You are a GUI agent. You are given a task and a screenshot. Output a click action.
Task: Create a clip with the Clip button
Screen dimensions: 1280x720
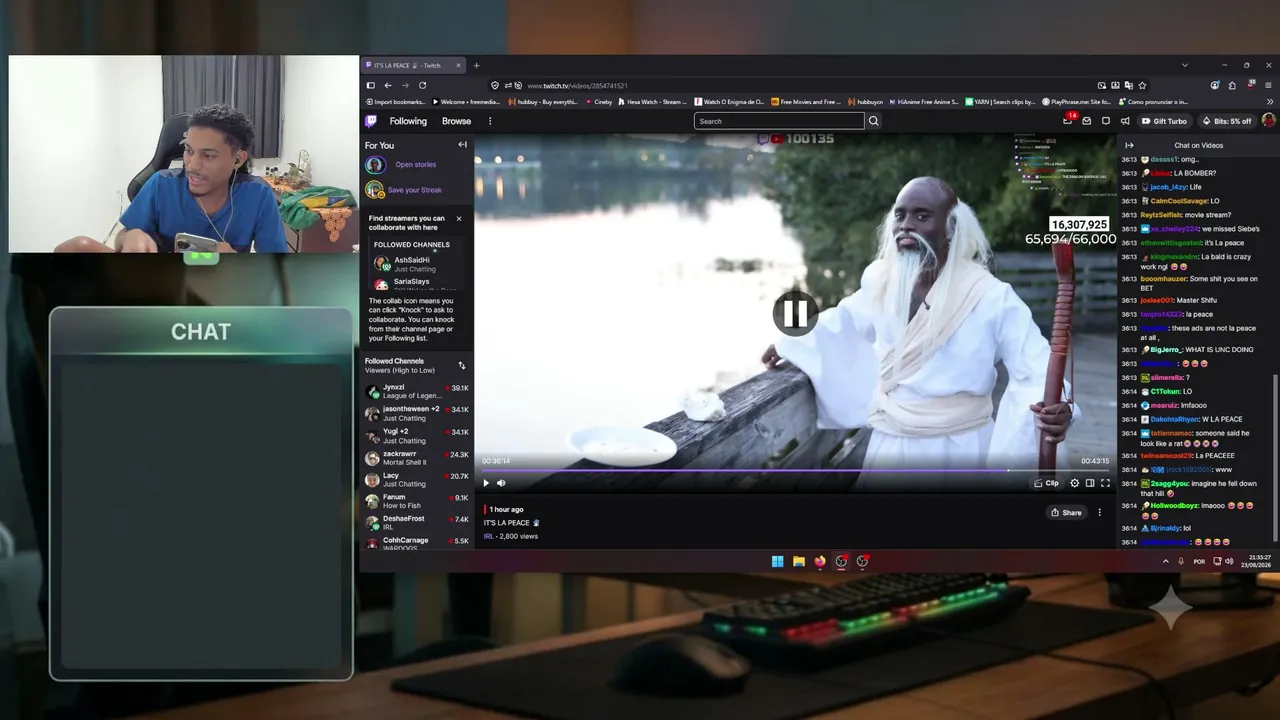[1047, 483]
